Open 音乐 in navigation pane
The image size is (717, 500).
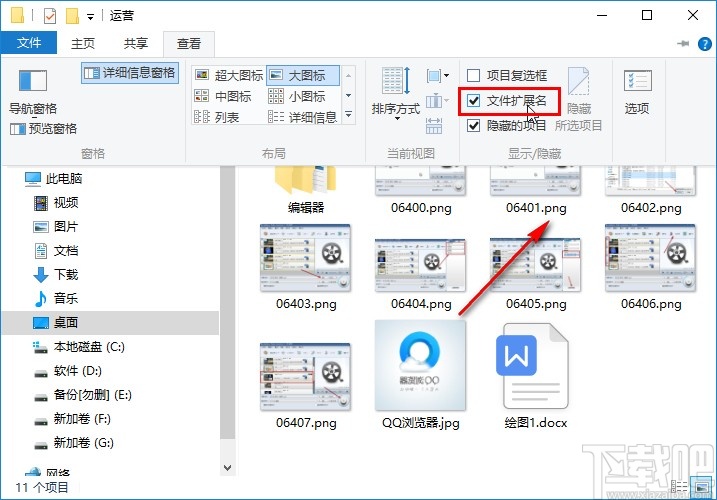pos(56,299)
